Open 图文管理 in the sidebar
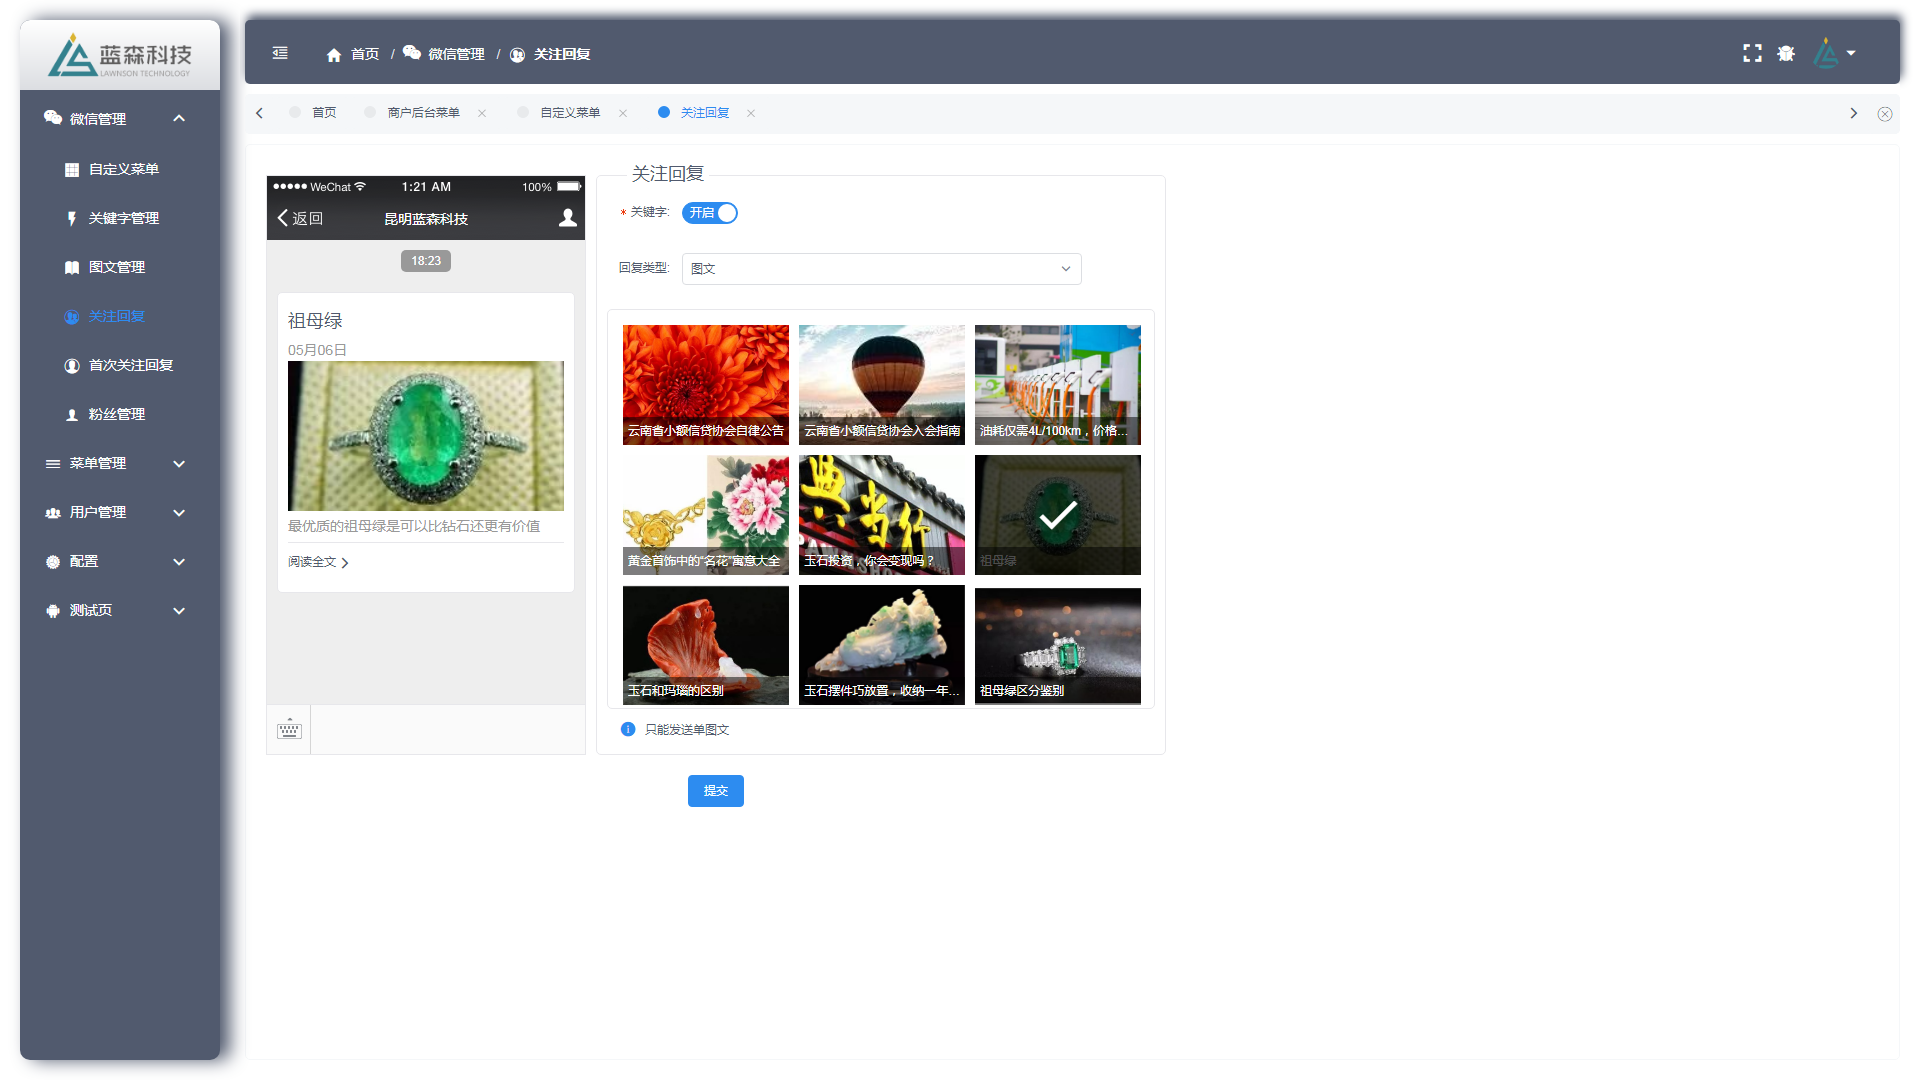The height and width of the screenshot is (1080, 1920). [x=116, y=267]
